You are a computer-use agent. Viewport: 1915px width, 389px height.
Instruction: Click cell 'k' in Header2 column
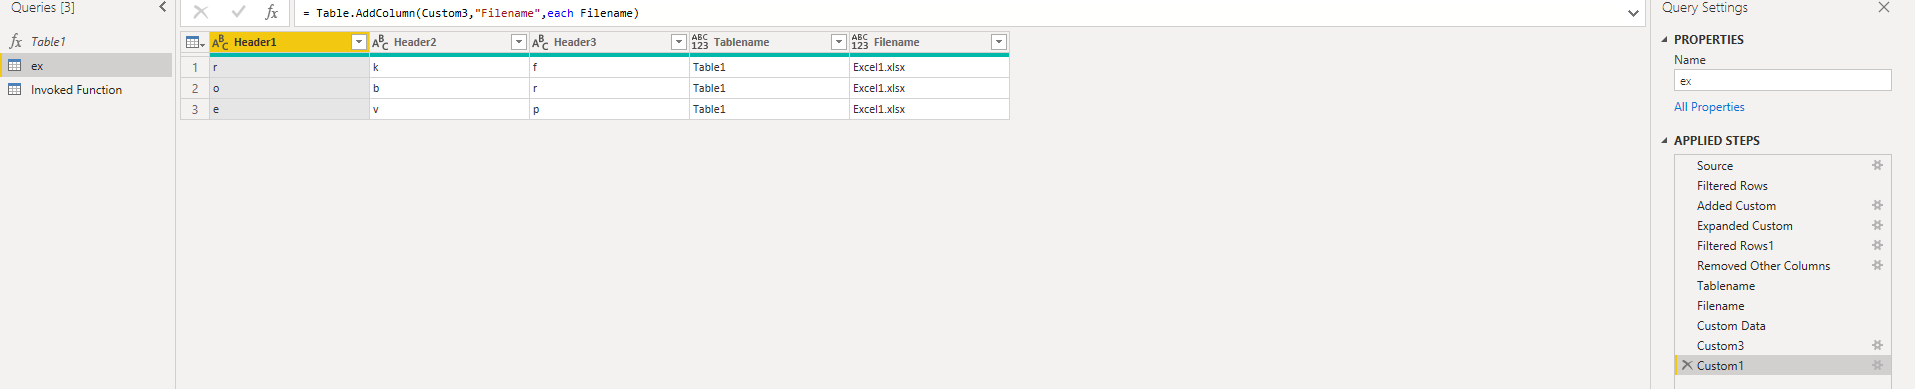pos(449,67)
